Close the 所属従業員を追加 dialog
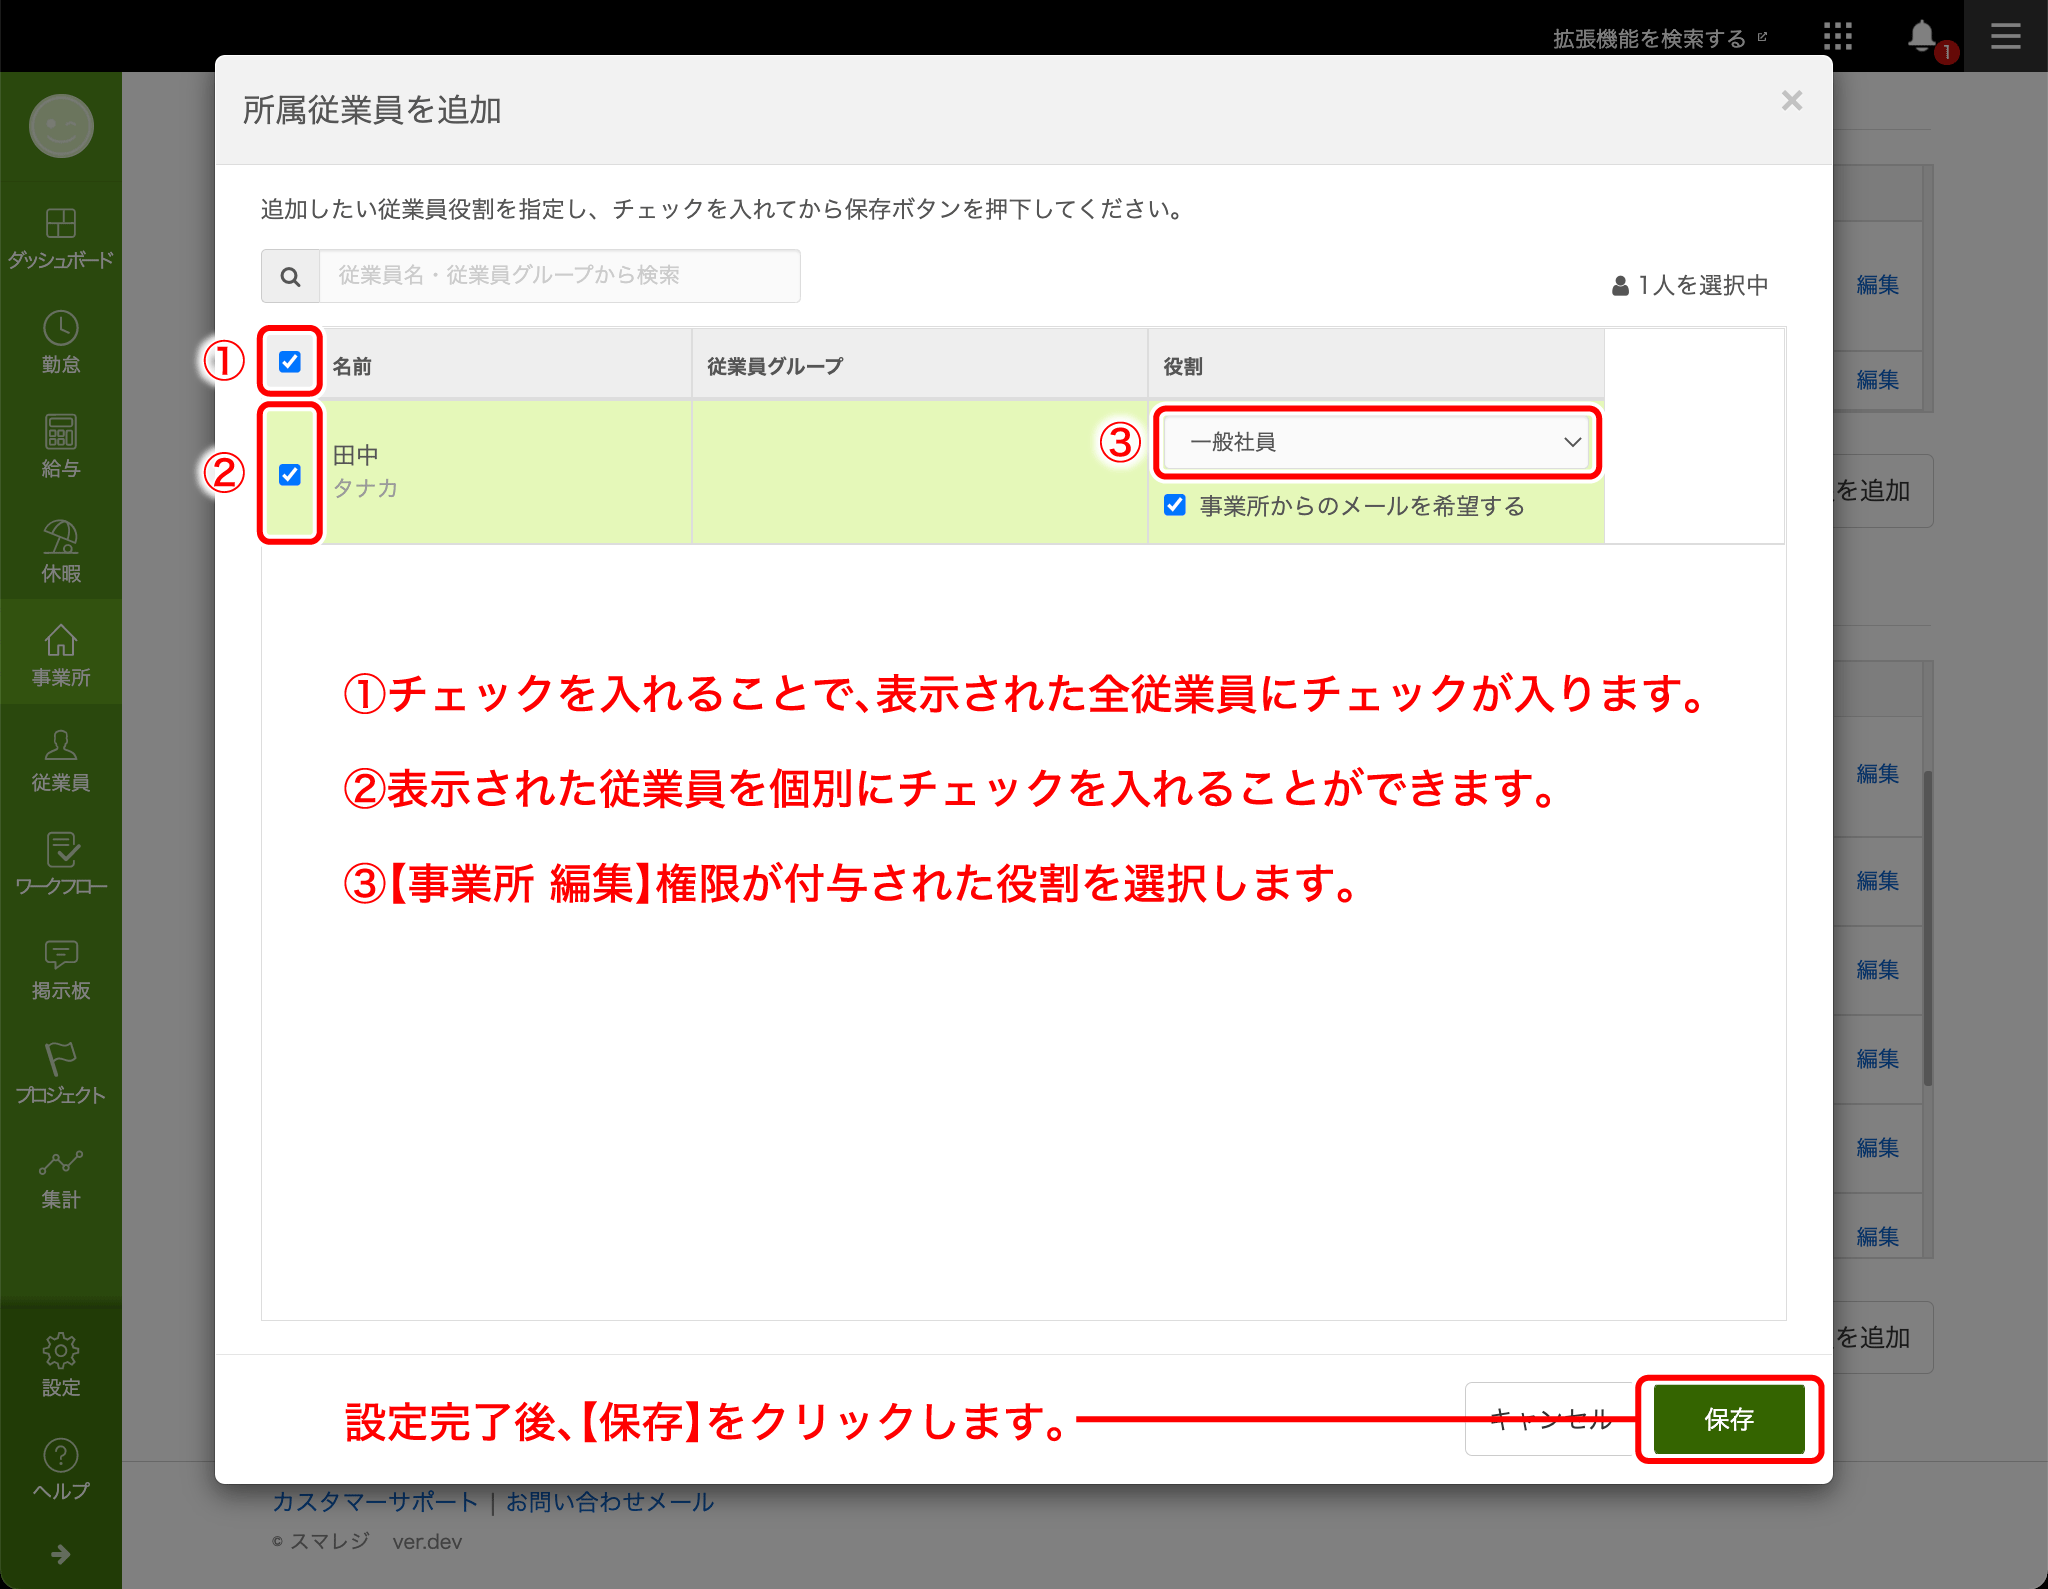The image size is (2048, 1589). [x=1791, y=100]
